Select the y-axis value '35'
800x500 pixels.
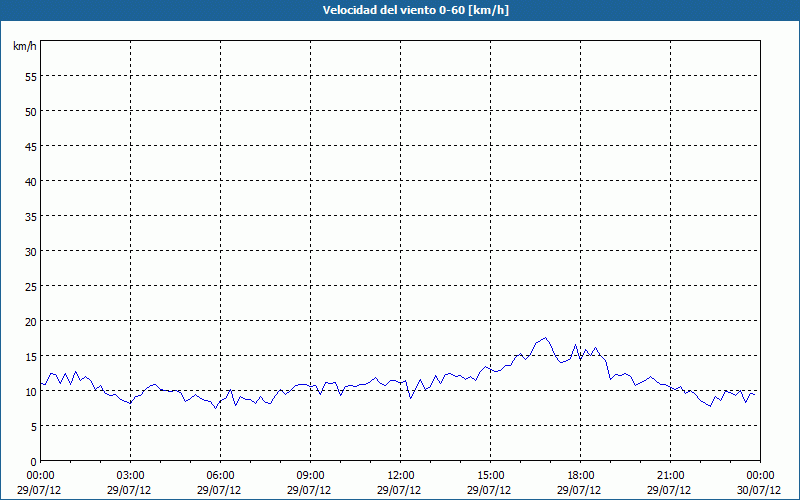31,216
